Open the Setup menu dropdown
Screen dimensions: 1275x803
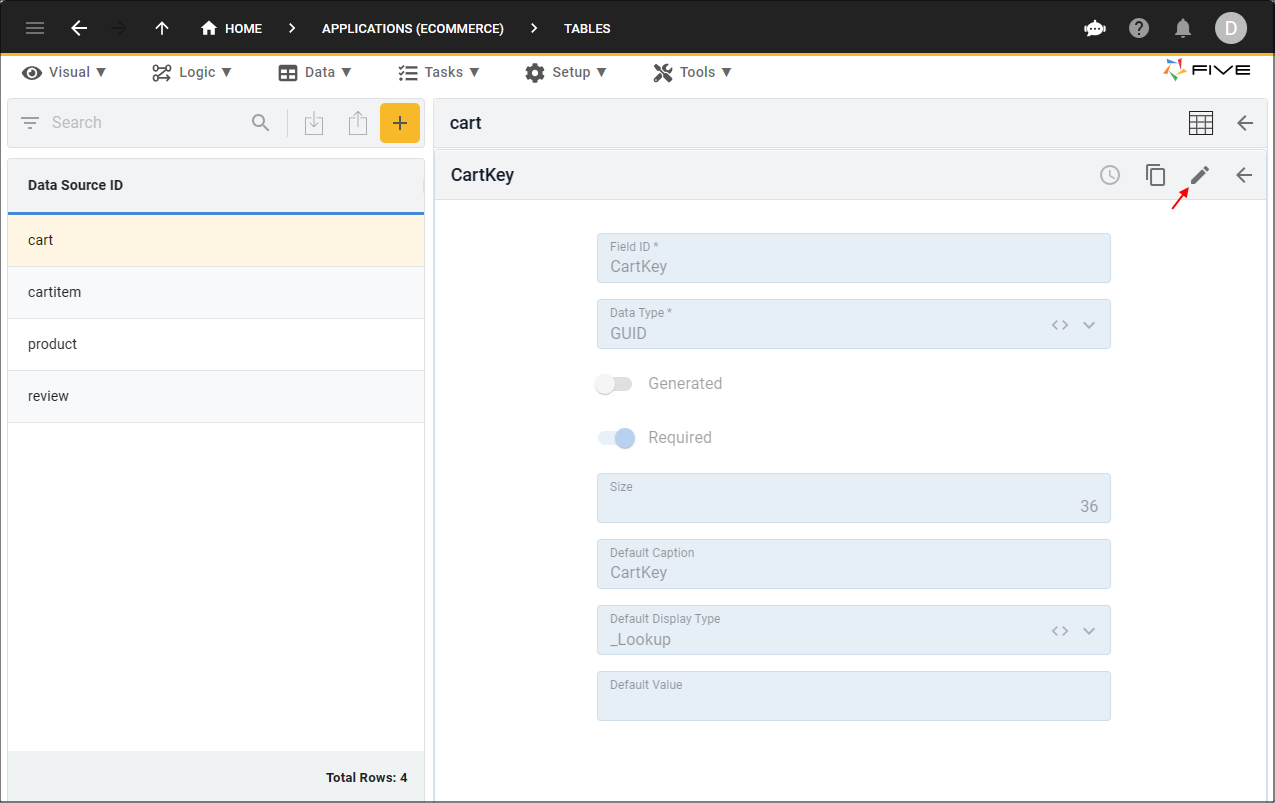tap(566, 72)
